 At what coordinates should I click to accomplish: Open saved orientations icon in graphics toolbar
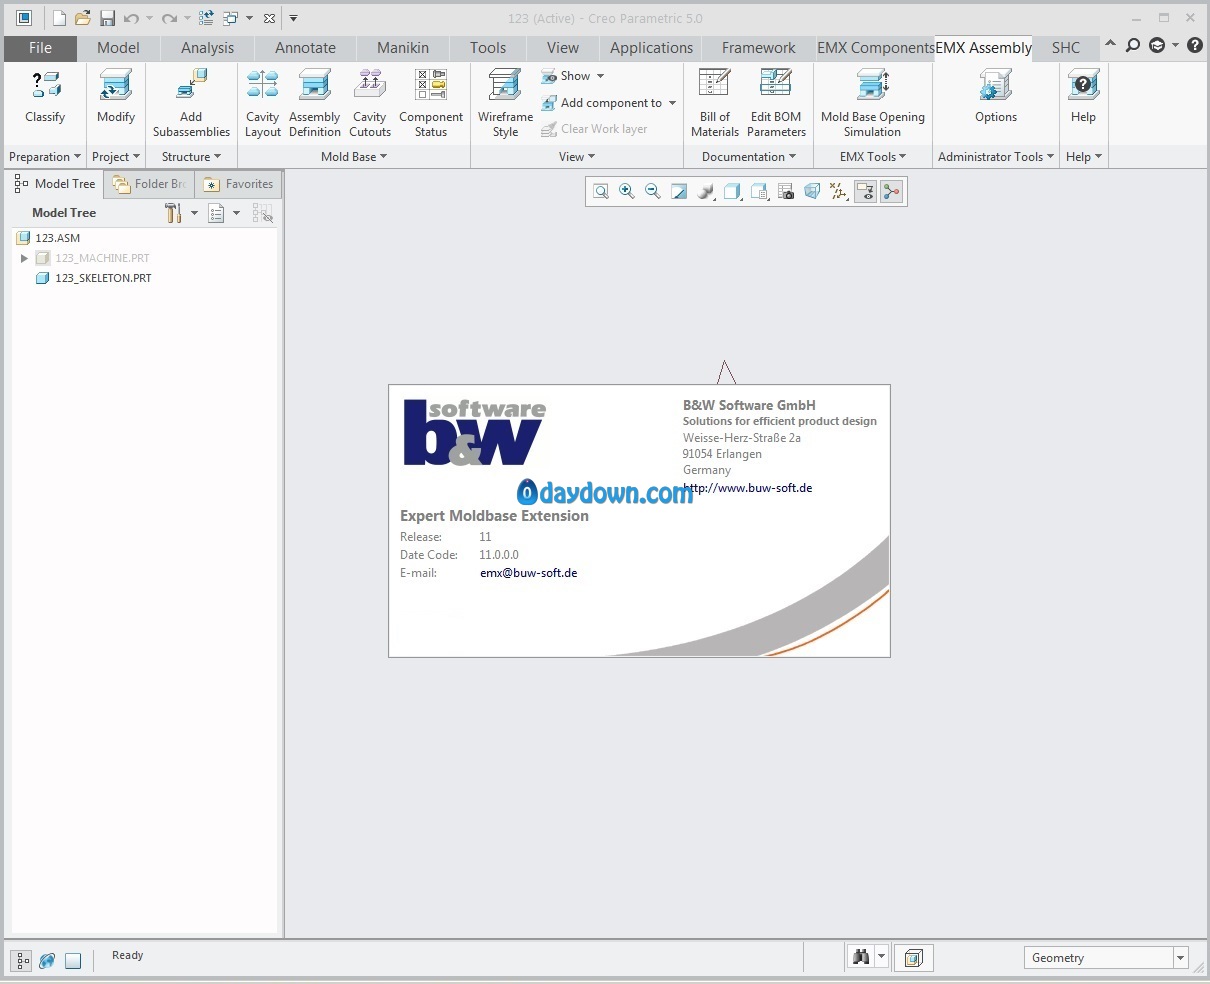[x=759, y=191]
